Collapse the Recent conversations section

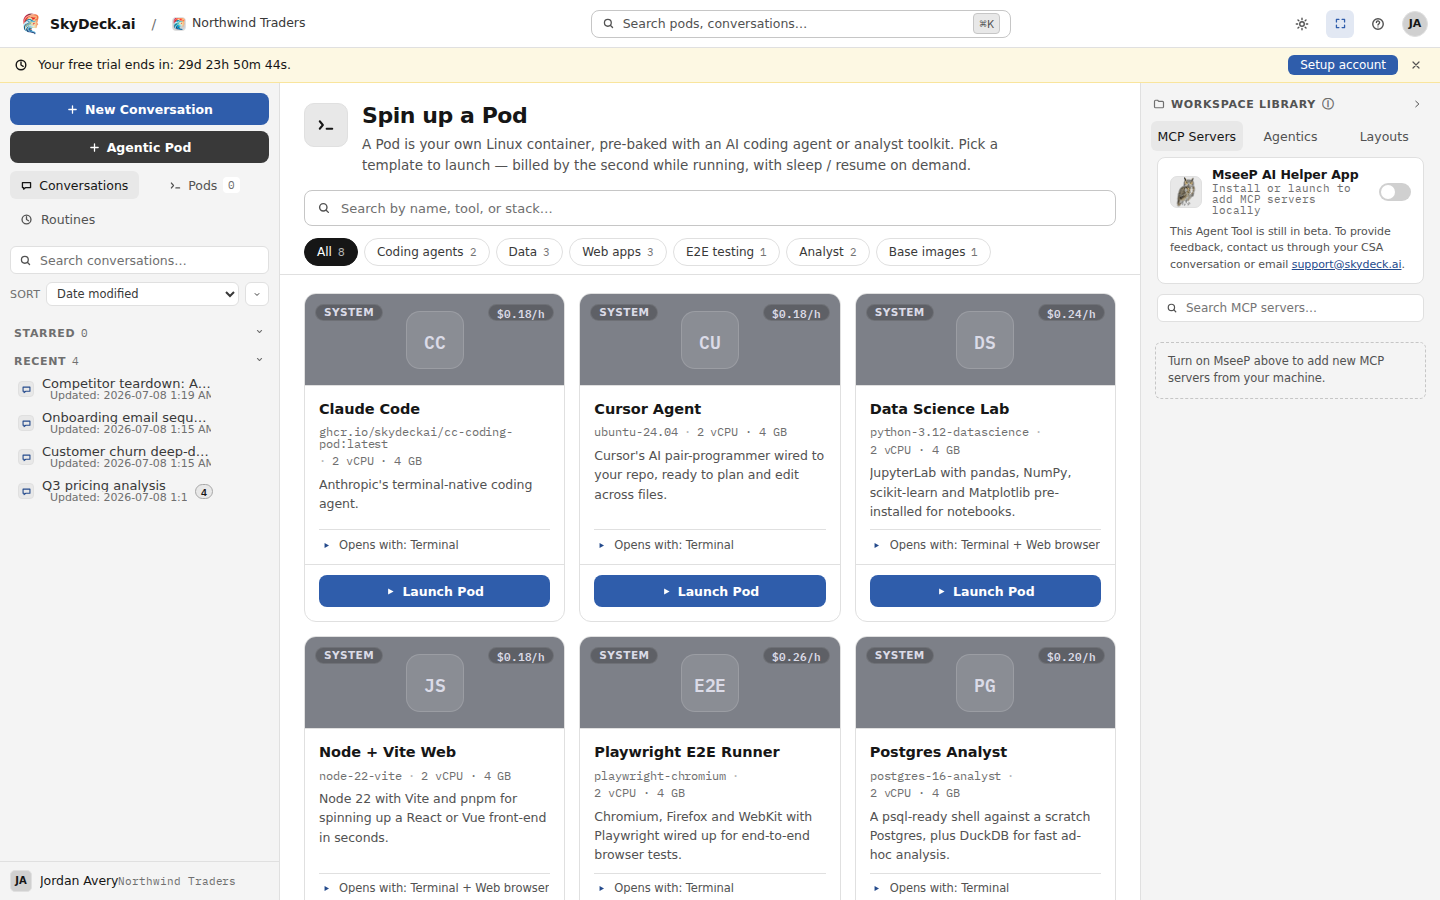tap(259, 360)
